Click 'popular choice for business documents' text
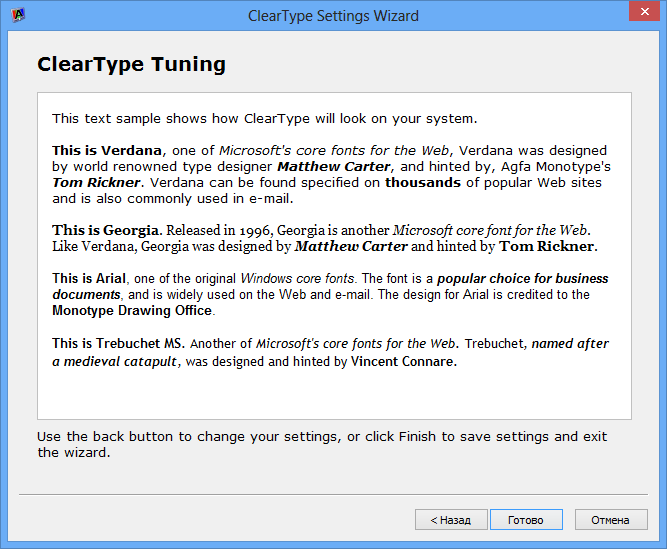667x549 pixels. pos(523,278)
